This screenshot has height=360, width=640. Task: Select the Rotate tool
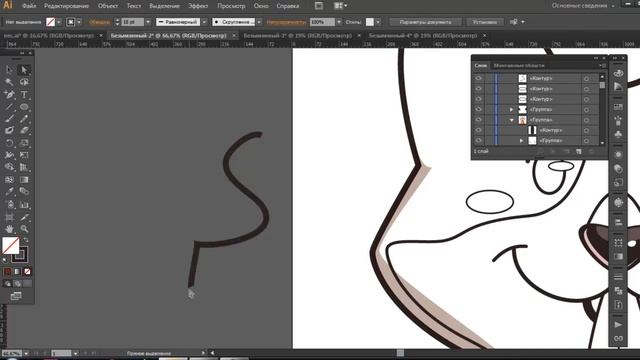click(9, 143)
